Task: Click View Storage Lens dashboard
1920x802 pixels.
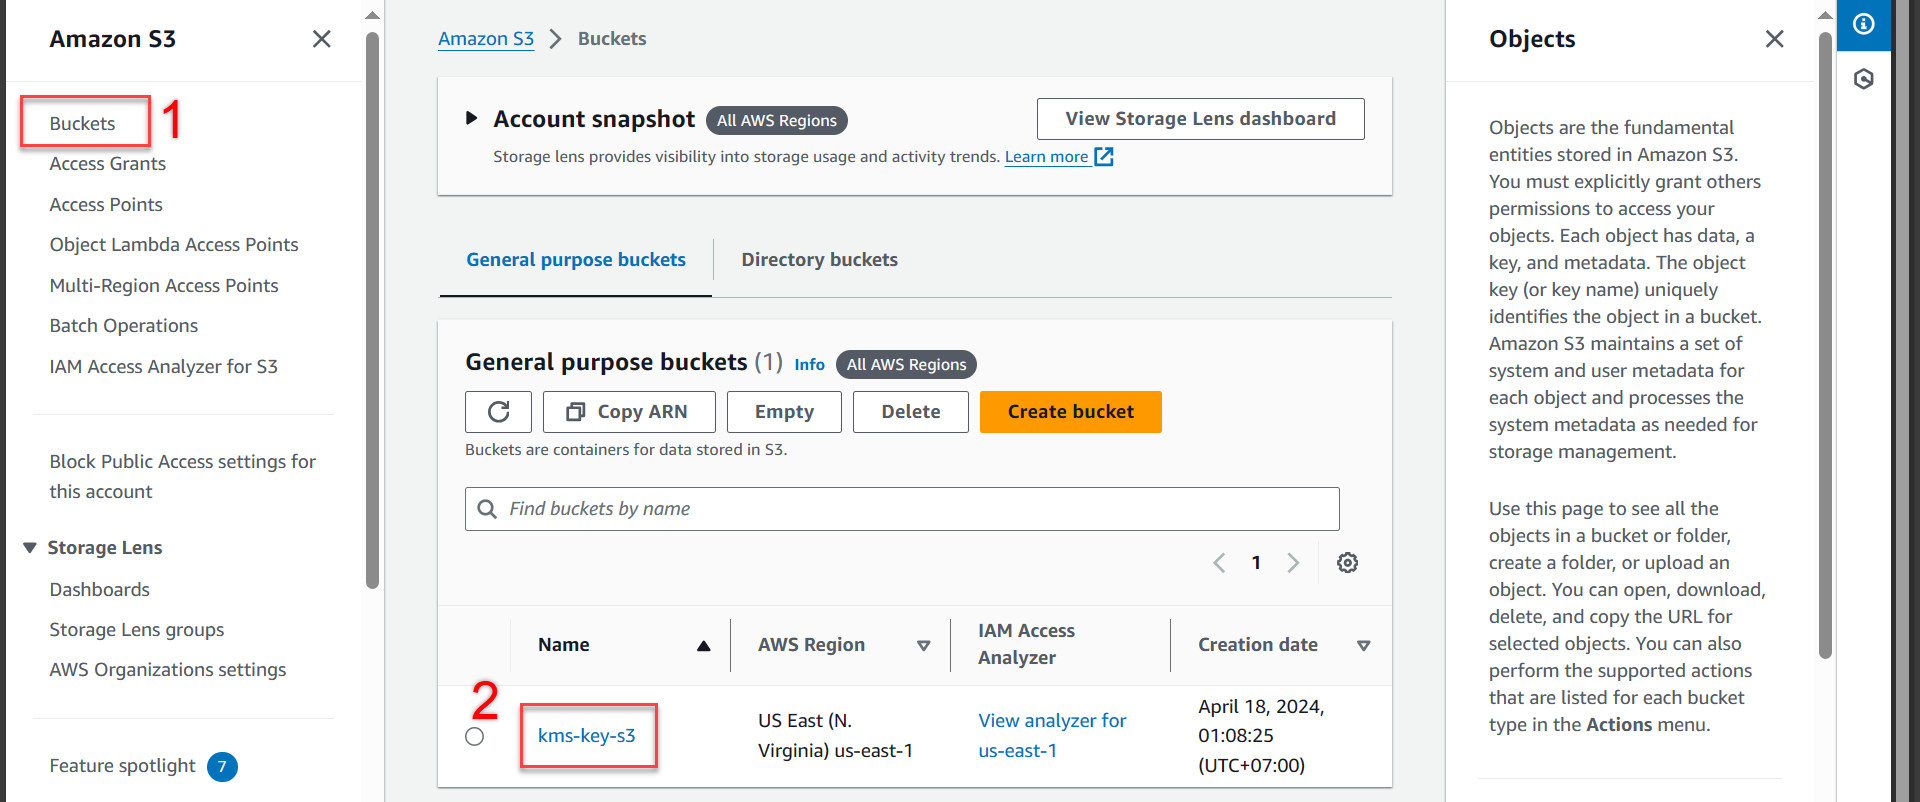Action: [x=1200, y=119]
